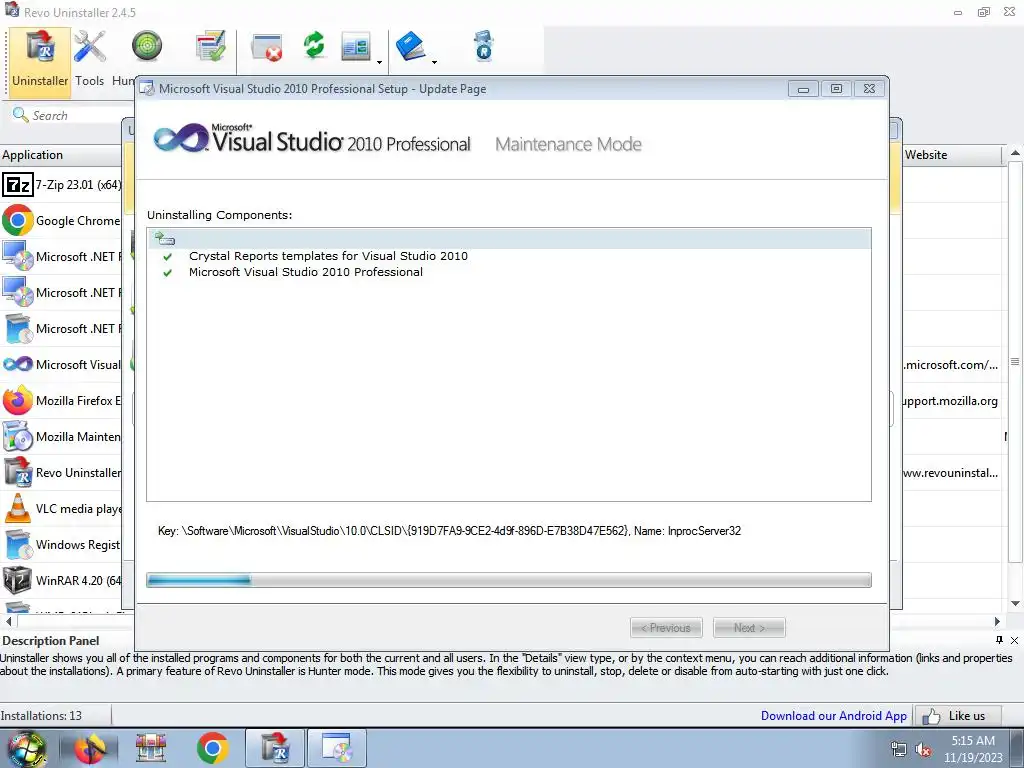Open the second pinned taskbar app
The image size is (1024, 768).
click(151, 748)
